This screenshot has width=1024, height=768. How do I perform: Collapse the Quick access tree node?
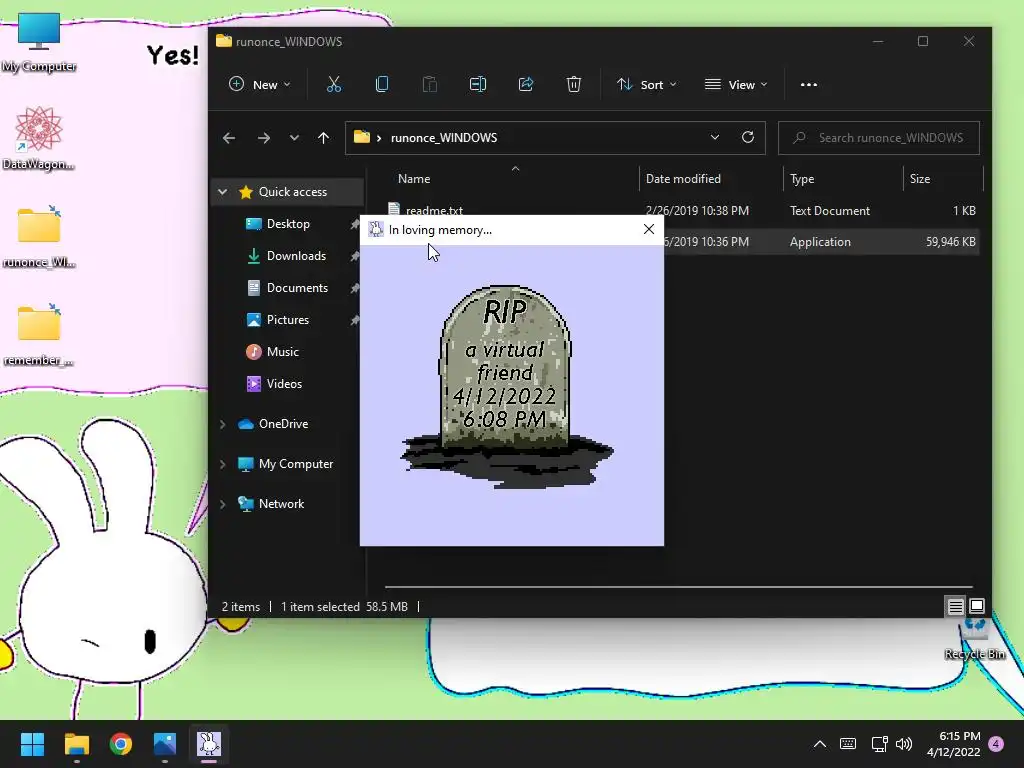coord(223,192)
